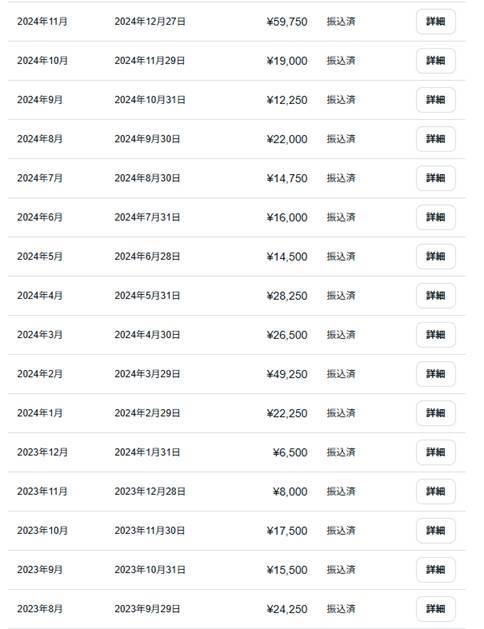
Task: Click the 2023年12月 period label
Action: [42, 452]
